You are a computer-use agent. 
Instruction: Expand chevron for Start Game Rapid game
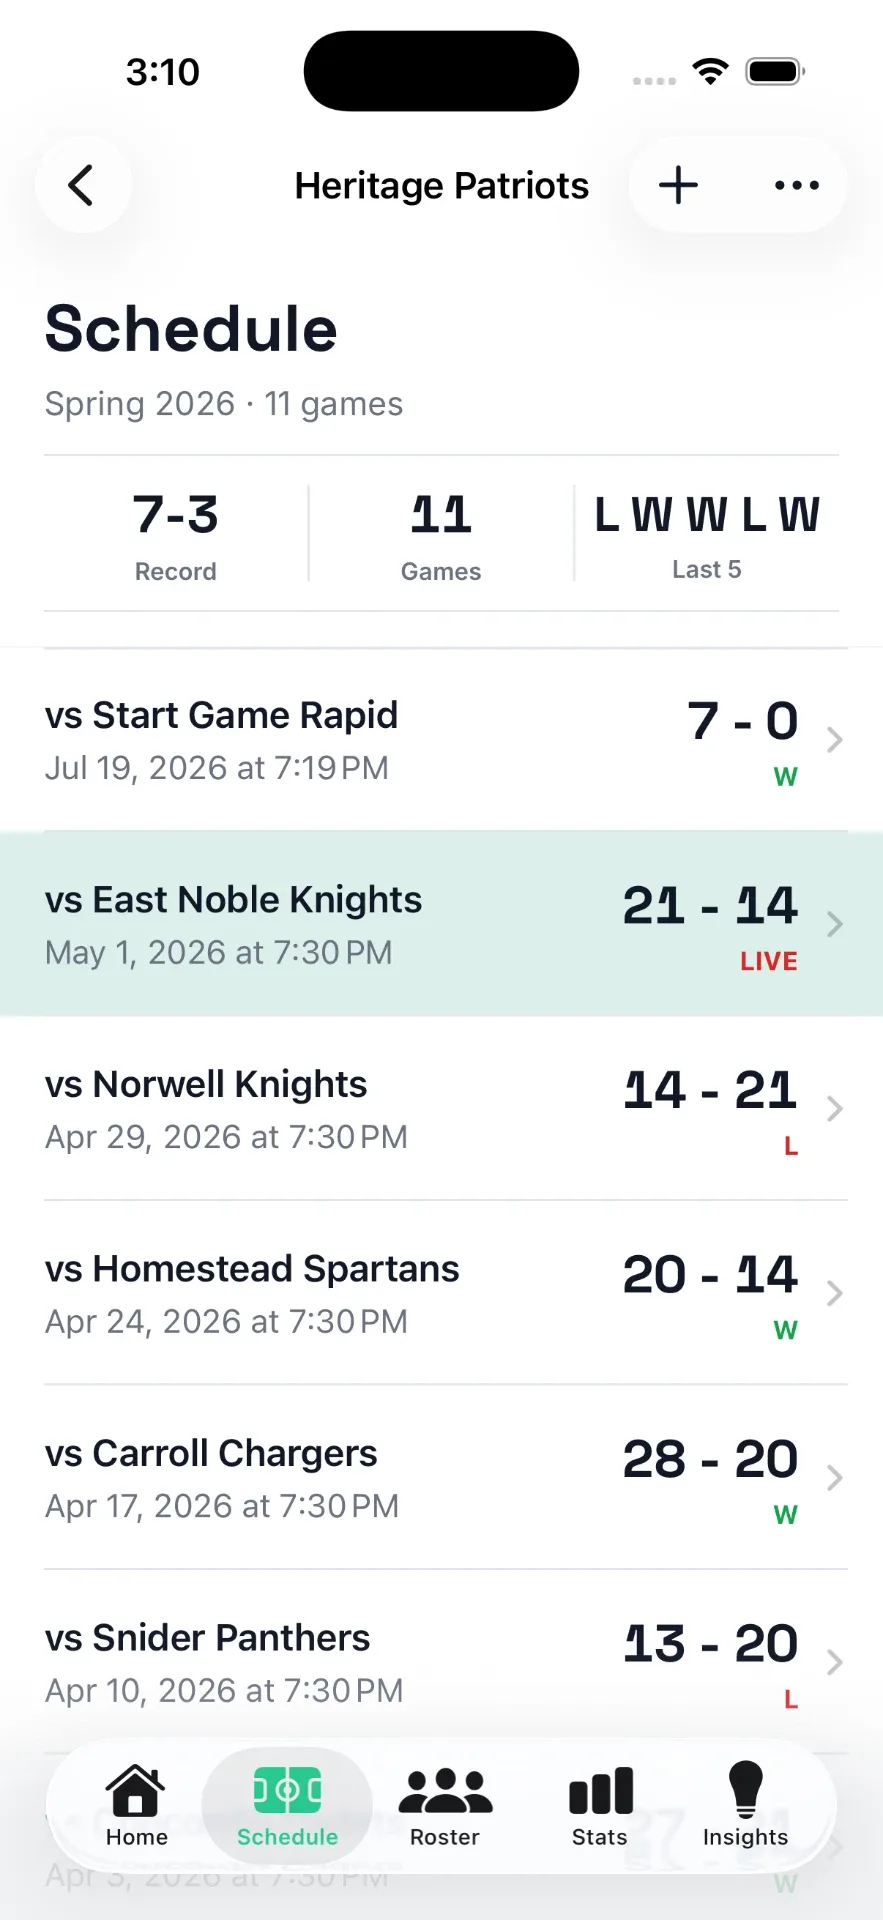pos(835,739)
